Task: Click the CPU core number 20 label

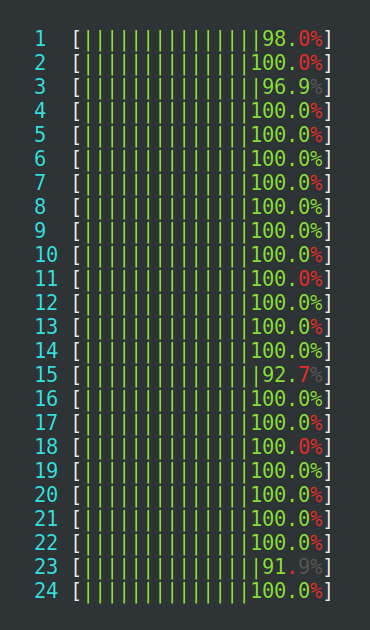Action: [x=46, y=495]
